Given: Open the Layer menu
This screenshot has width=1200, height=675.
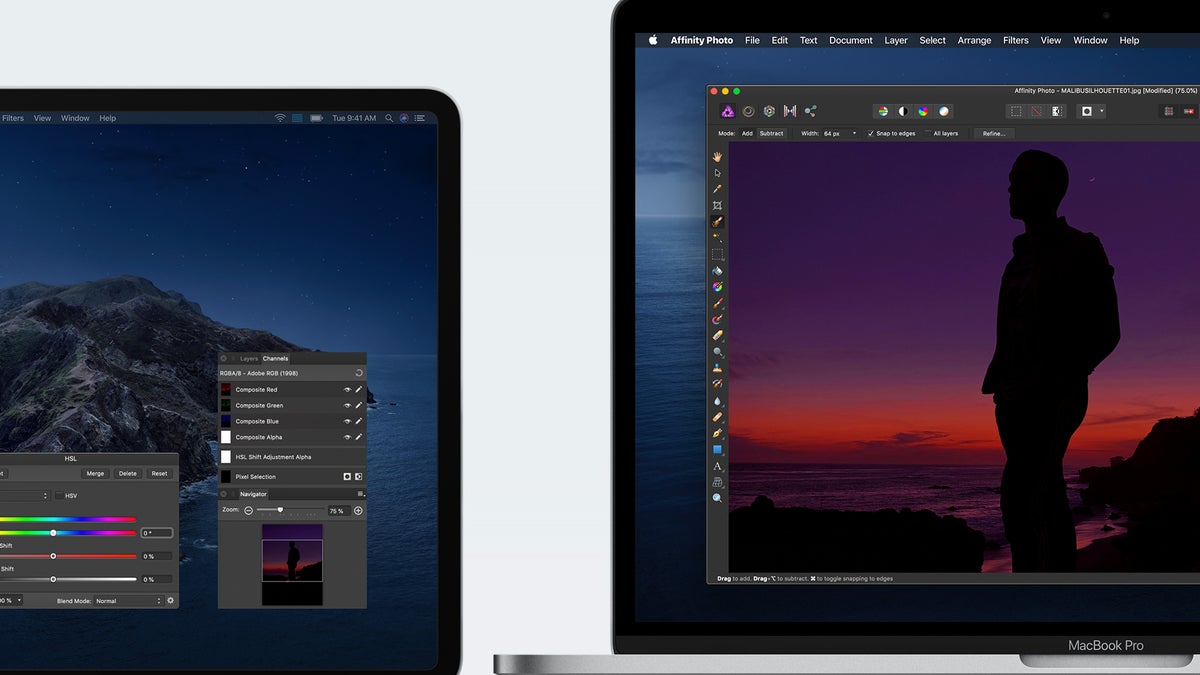Looking at the screenshot, I should [896, 40].
